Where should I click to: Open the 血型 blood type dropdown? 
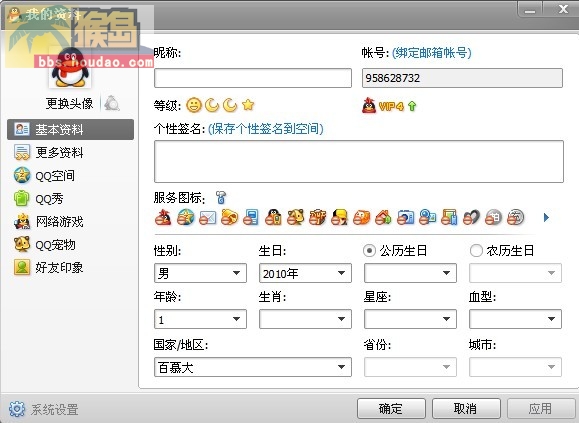[515, 319]
